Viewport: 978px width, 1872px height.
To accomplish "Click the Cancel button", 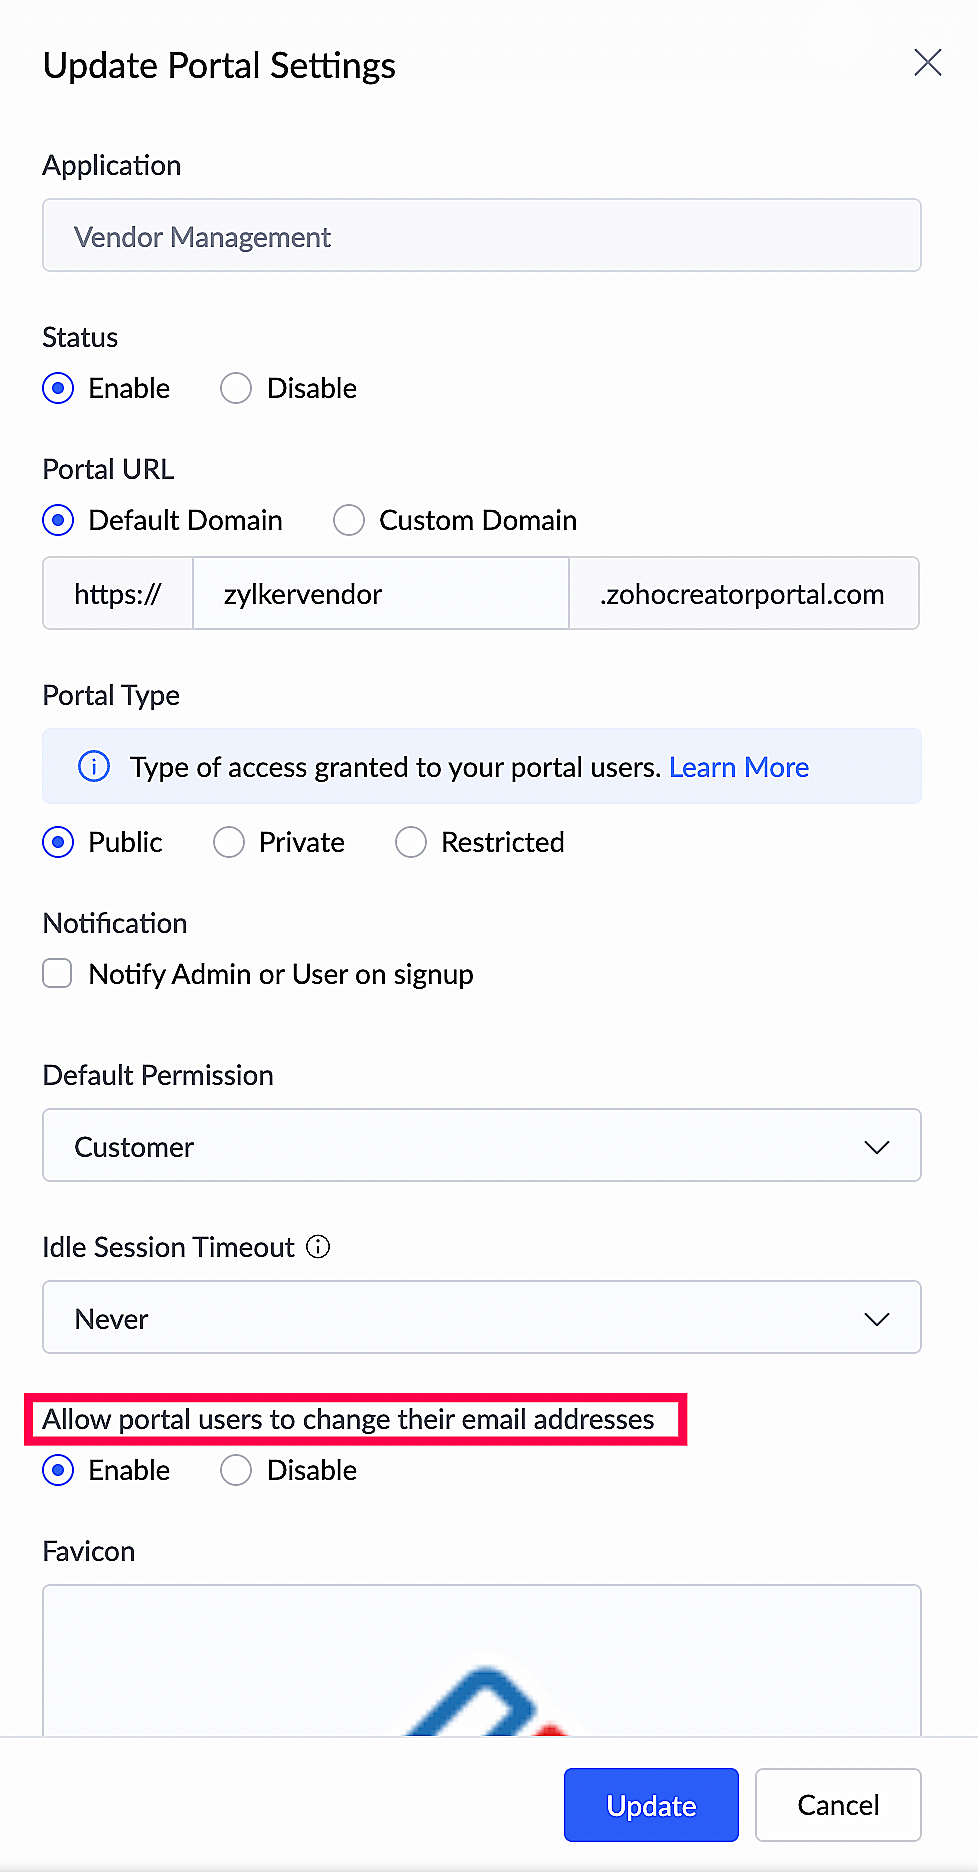I will [838, 1805].
